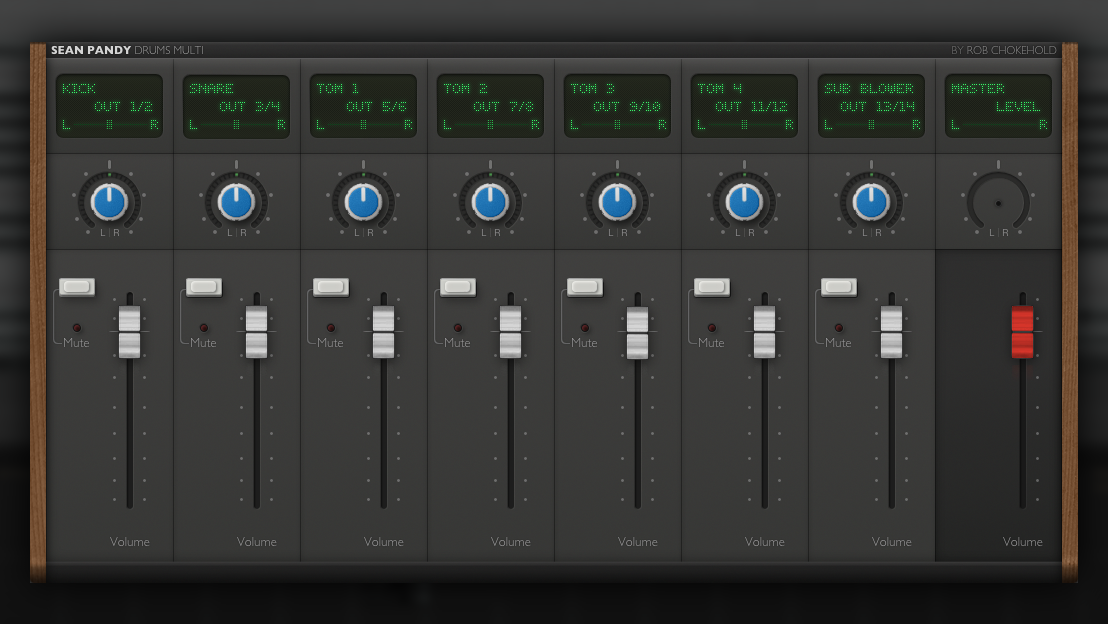Click the Tom 1 pan knob

pyautogui.click(x=363, y=202)
